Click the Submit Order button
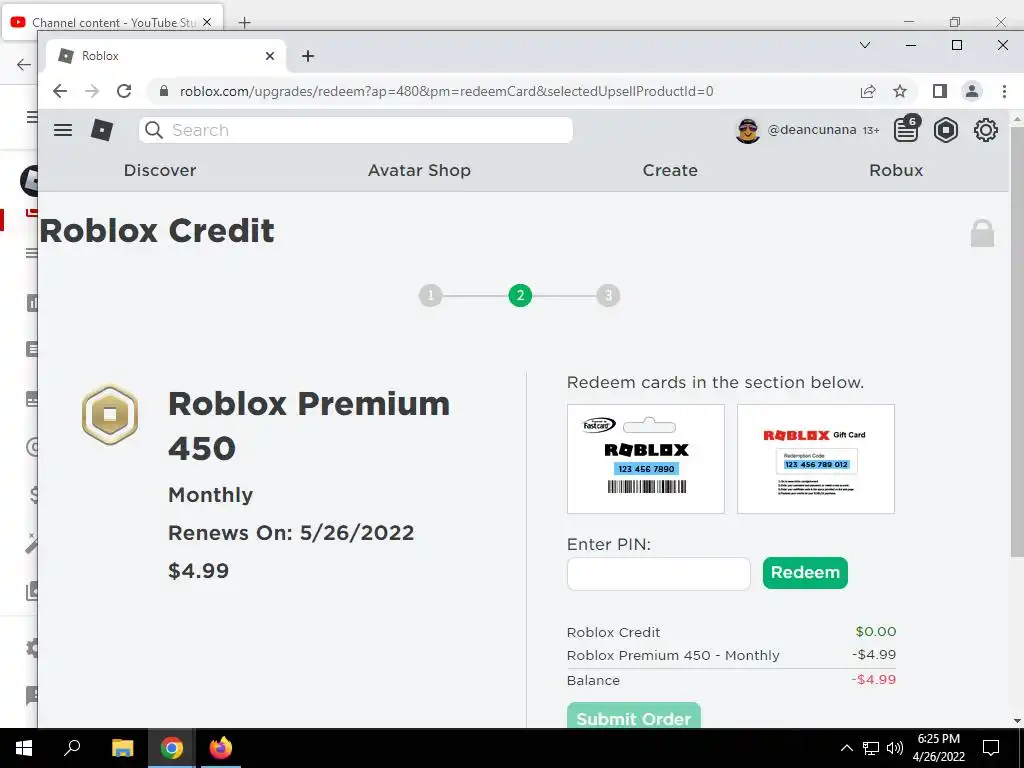 633,716
